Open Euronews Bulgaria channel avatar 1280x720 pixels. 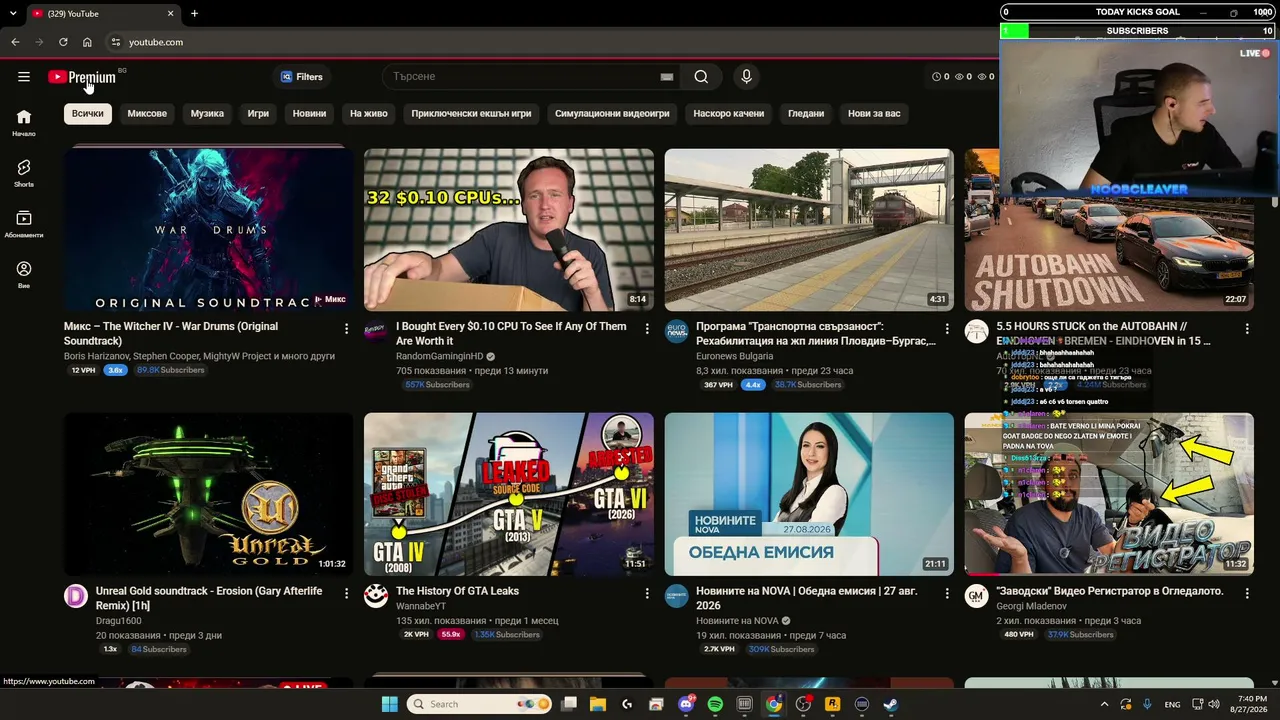point(677,332)
